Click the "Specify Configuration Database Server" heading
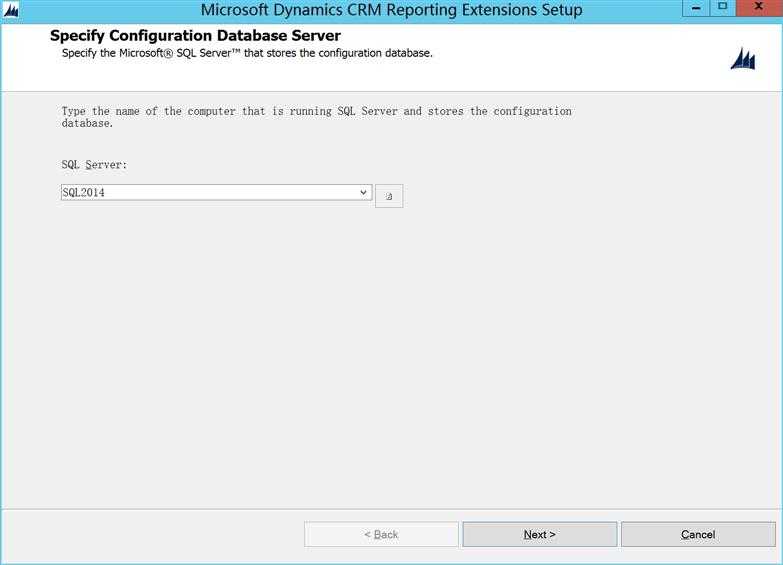Image resolution: width=783 pixels, height=565 pixels. [x=195, y=36]
